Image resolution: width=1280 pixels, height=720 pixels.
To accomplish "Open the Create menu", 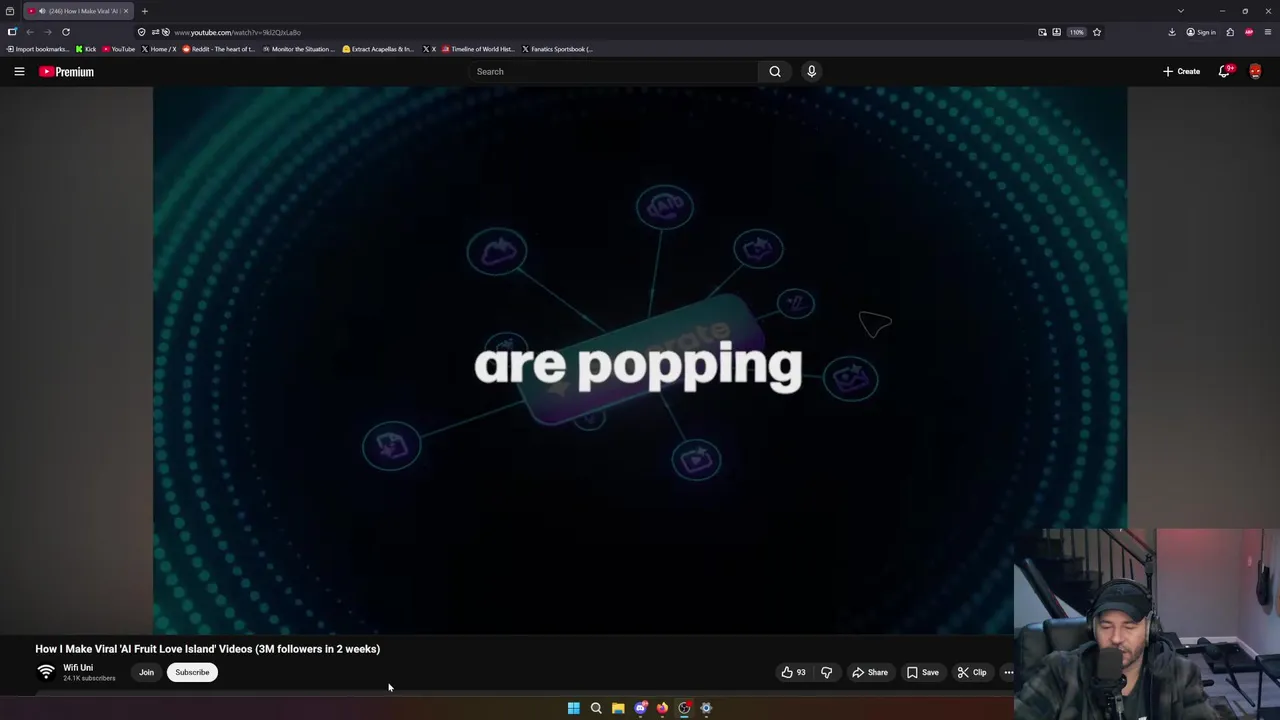I will coord(1181,71).
